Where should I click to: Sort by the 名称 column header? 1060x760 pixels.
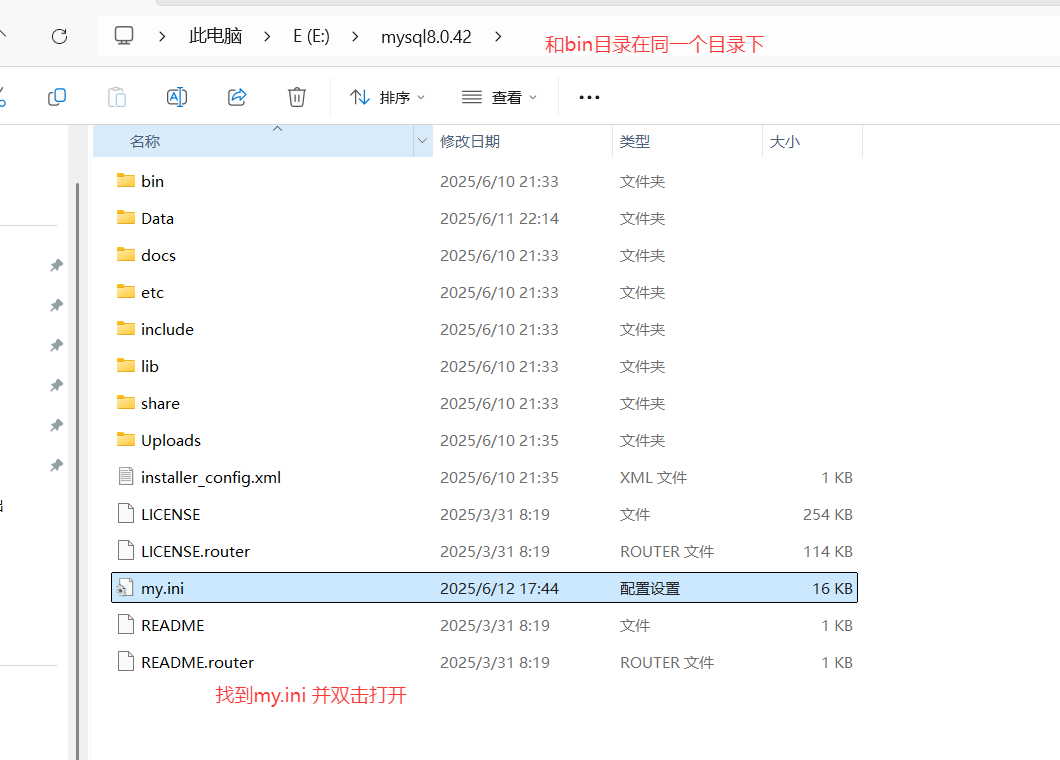click(x=145, y=141)
